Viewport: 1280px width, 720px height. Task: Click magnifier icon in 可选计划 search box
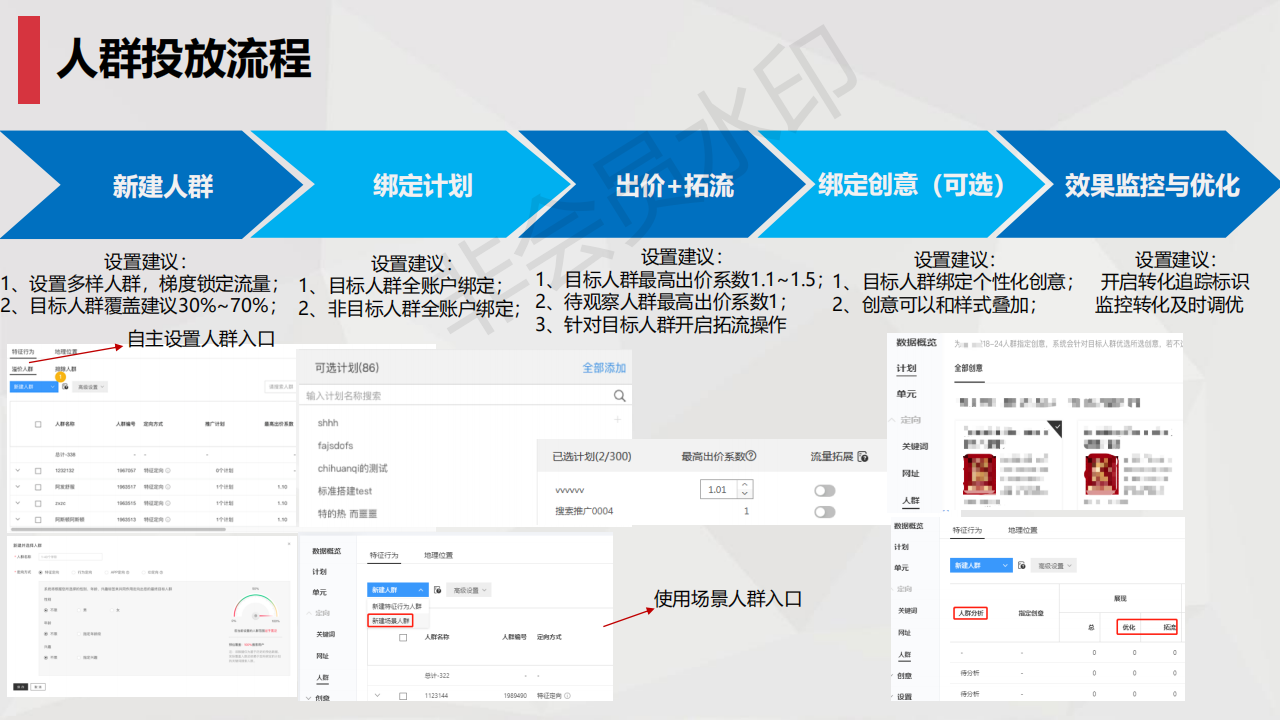point(620,396)
